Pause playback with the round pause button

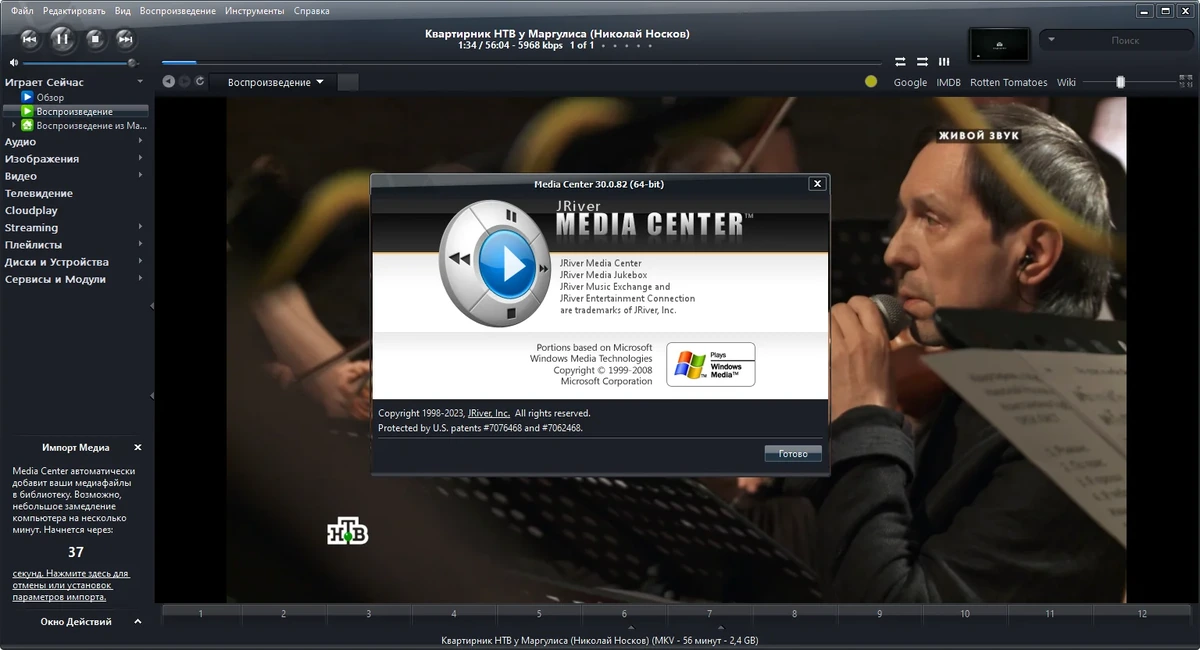pos(62,39)
